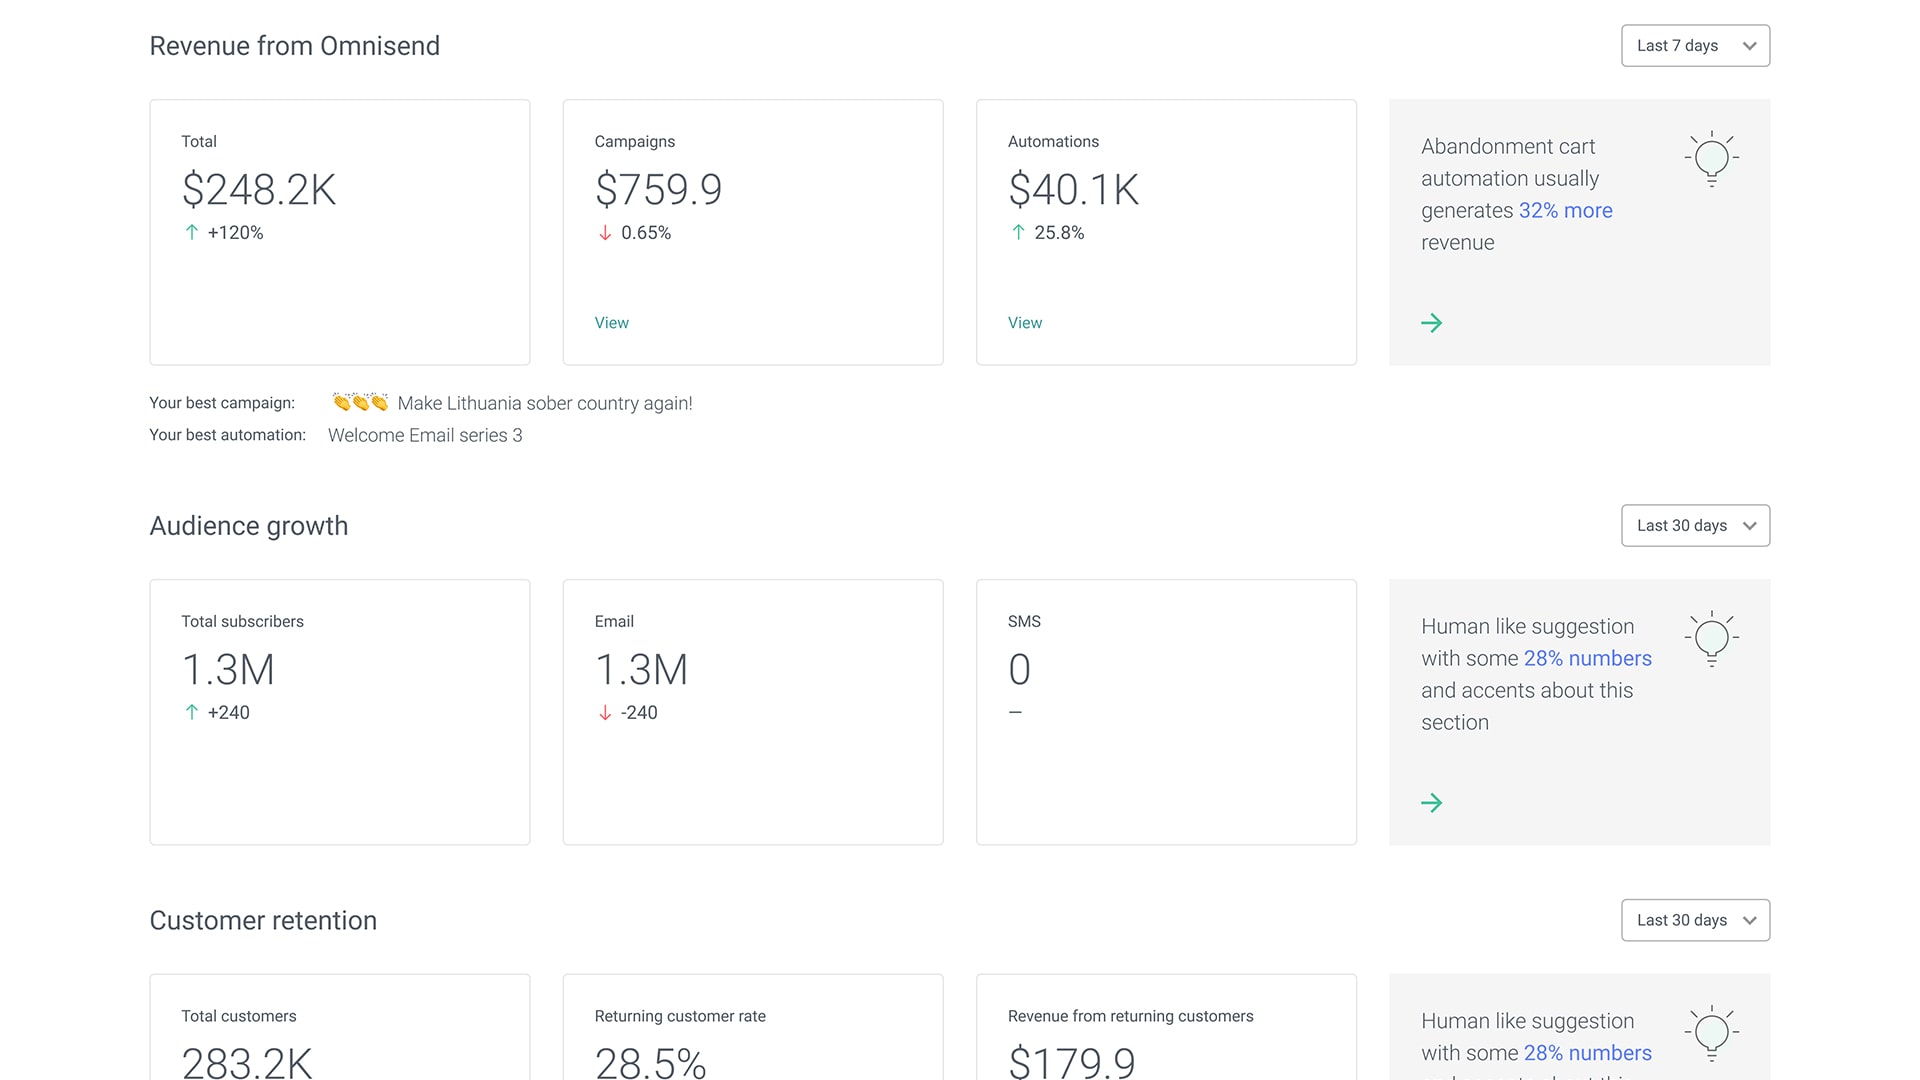Click the Total customers card label
This screenshot has height=1080, width=1920.
coord(239,1016)
